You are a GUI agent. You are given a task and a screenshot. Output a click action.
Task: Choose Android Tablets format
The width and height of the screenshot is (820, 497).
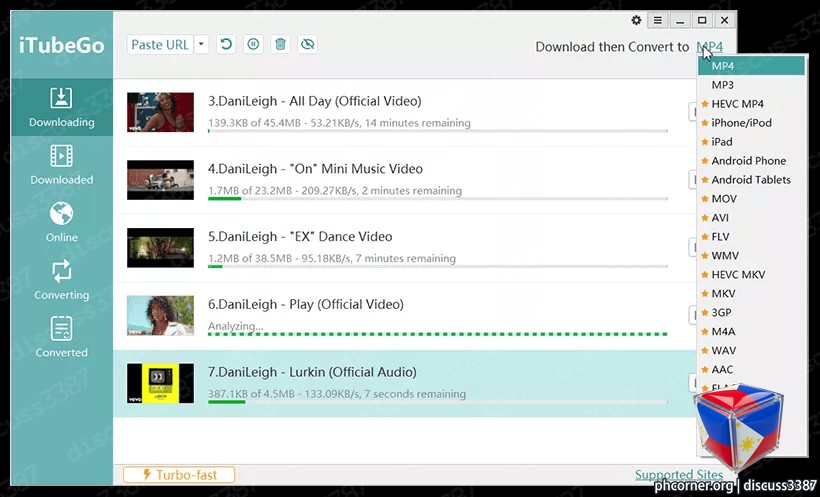click(x=751, y=179)
